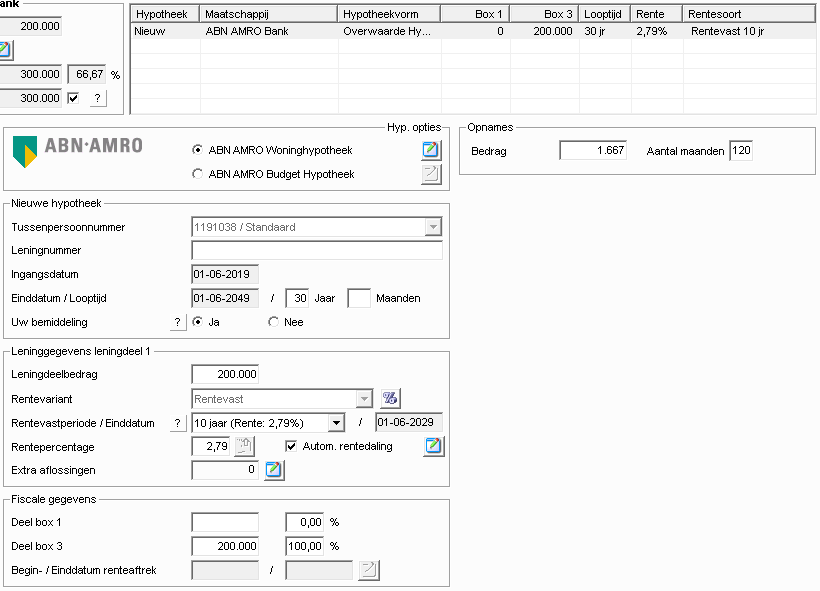The image size is (820, 591).
Task: Toggle the checkbox beside the lower 300.000 value
Action: coord(73,98)
